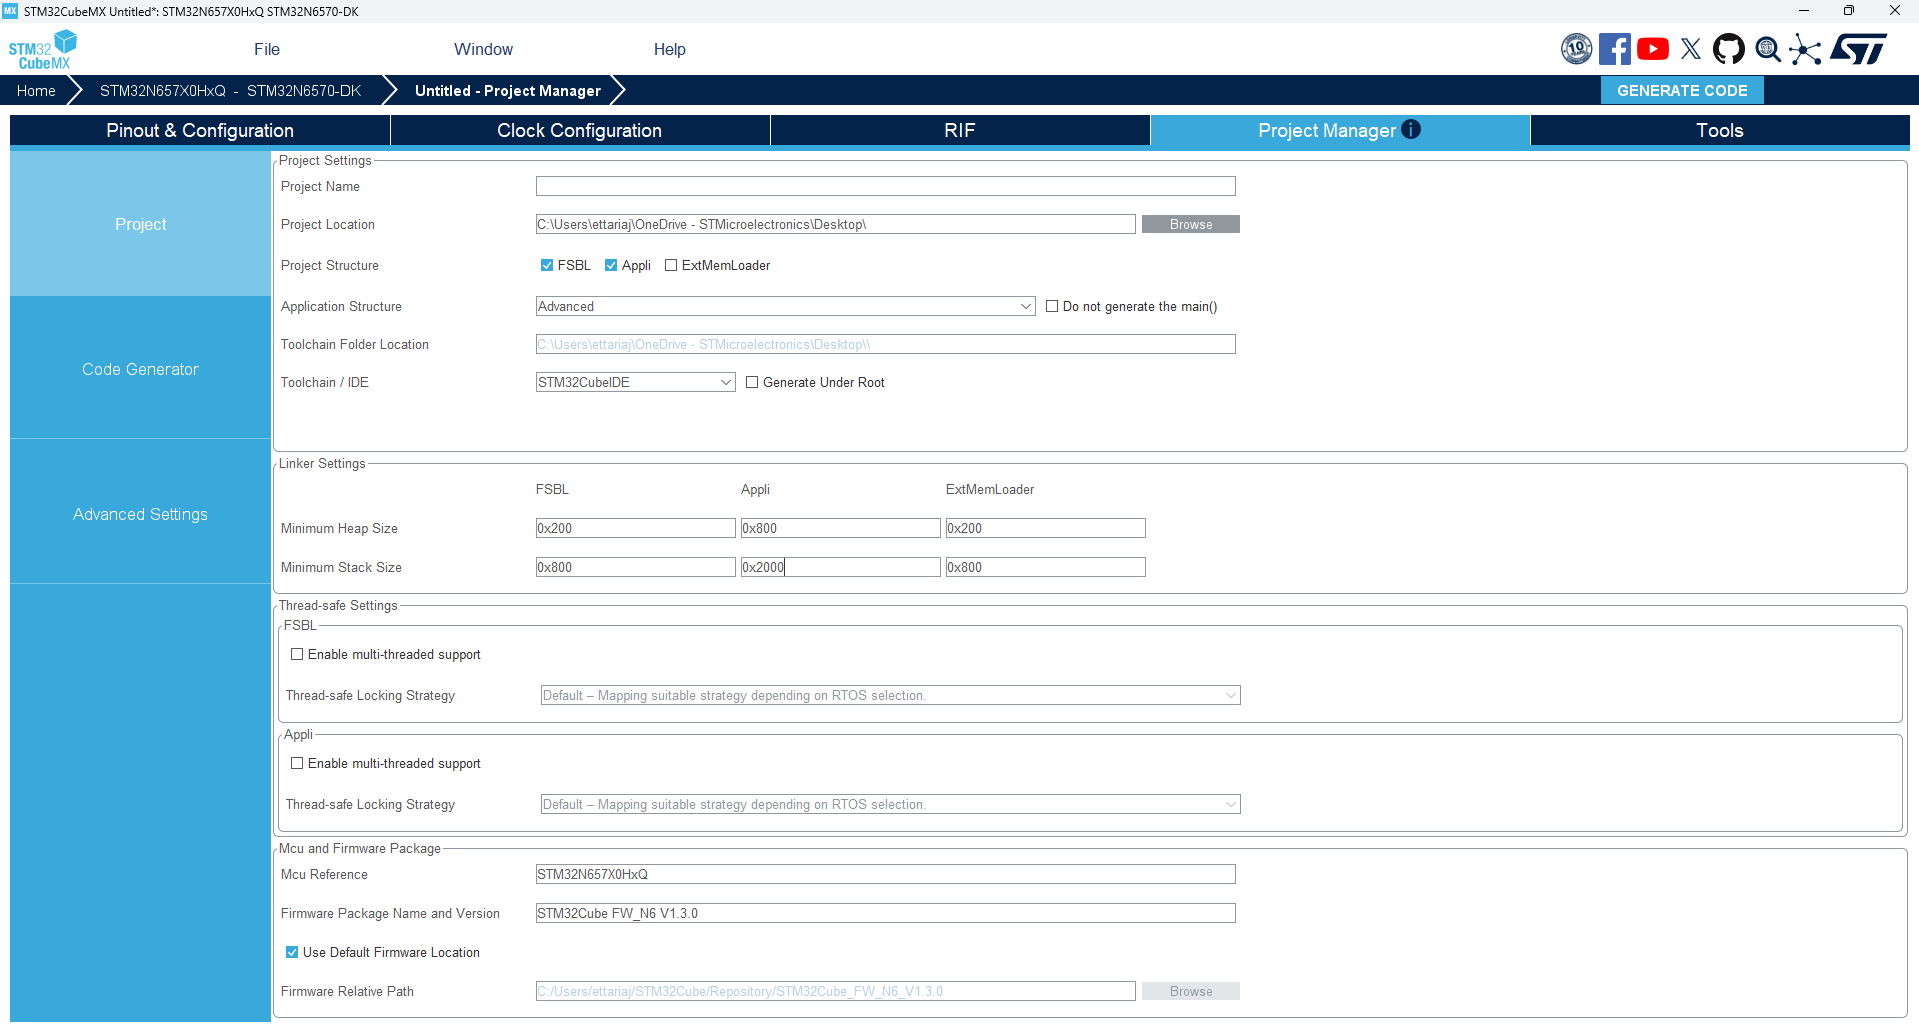Open the GitHub icon link
This screenshot has width=1919, height=1028.
point(1729,49)
